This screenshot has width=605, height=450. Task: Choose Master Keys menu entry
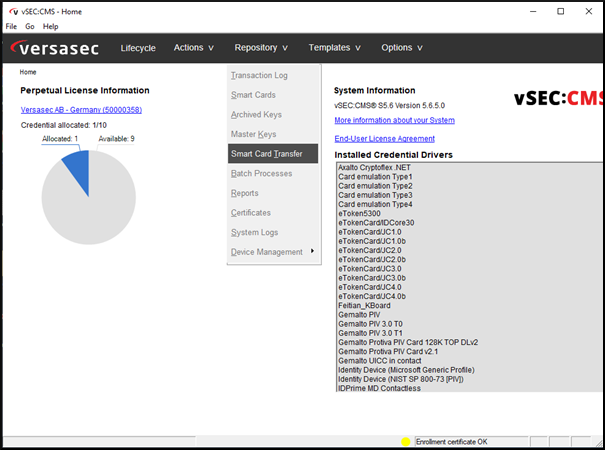click(273, 134)
